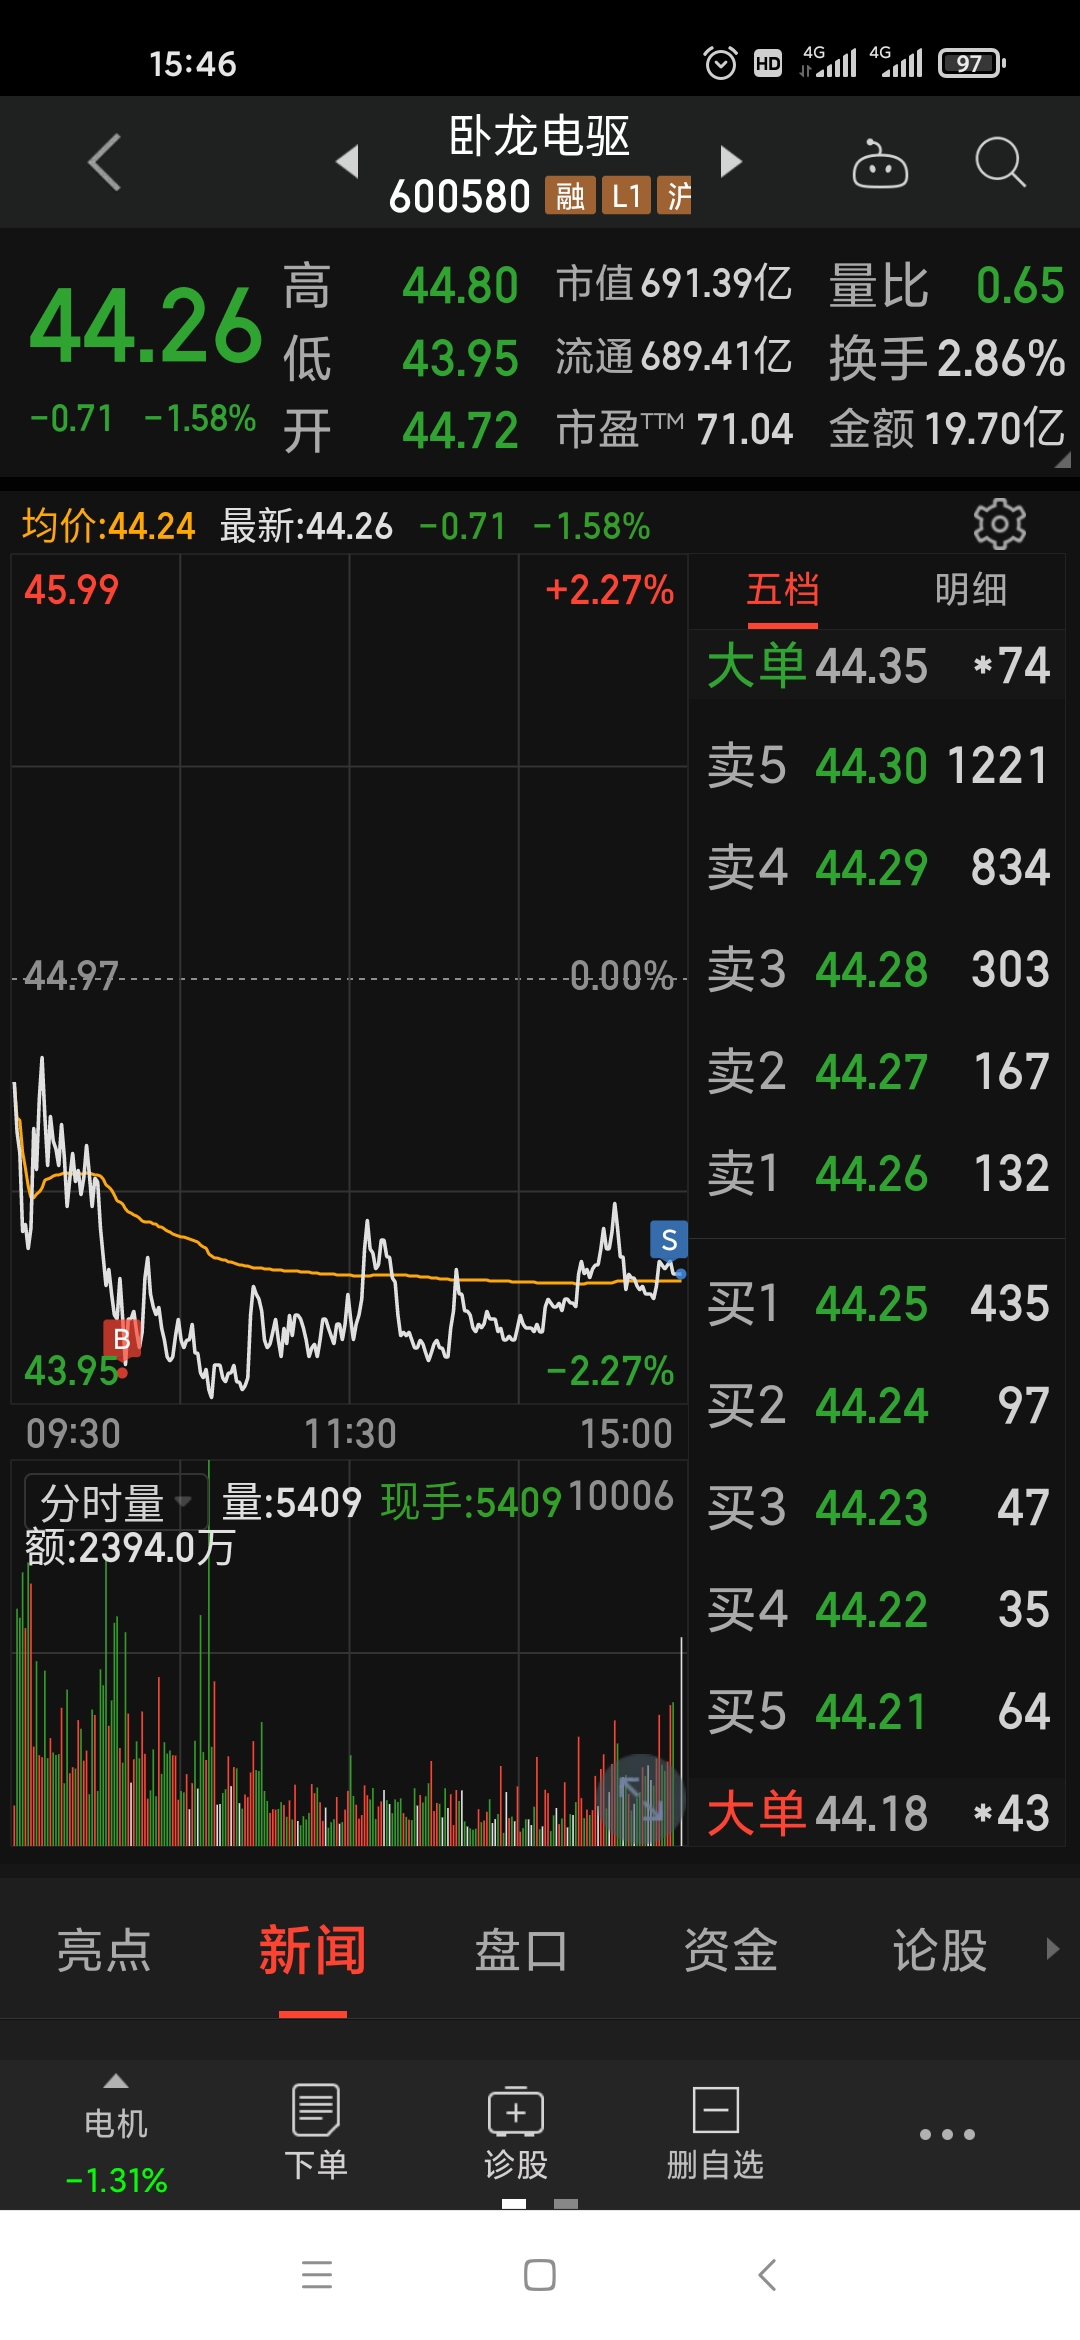The width and height of the screenshot is (1080, 2340).
Task: Tap the Android back chevron button
Action: [767, 2274]
